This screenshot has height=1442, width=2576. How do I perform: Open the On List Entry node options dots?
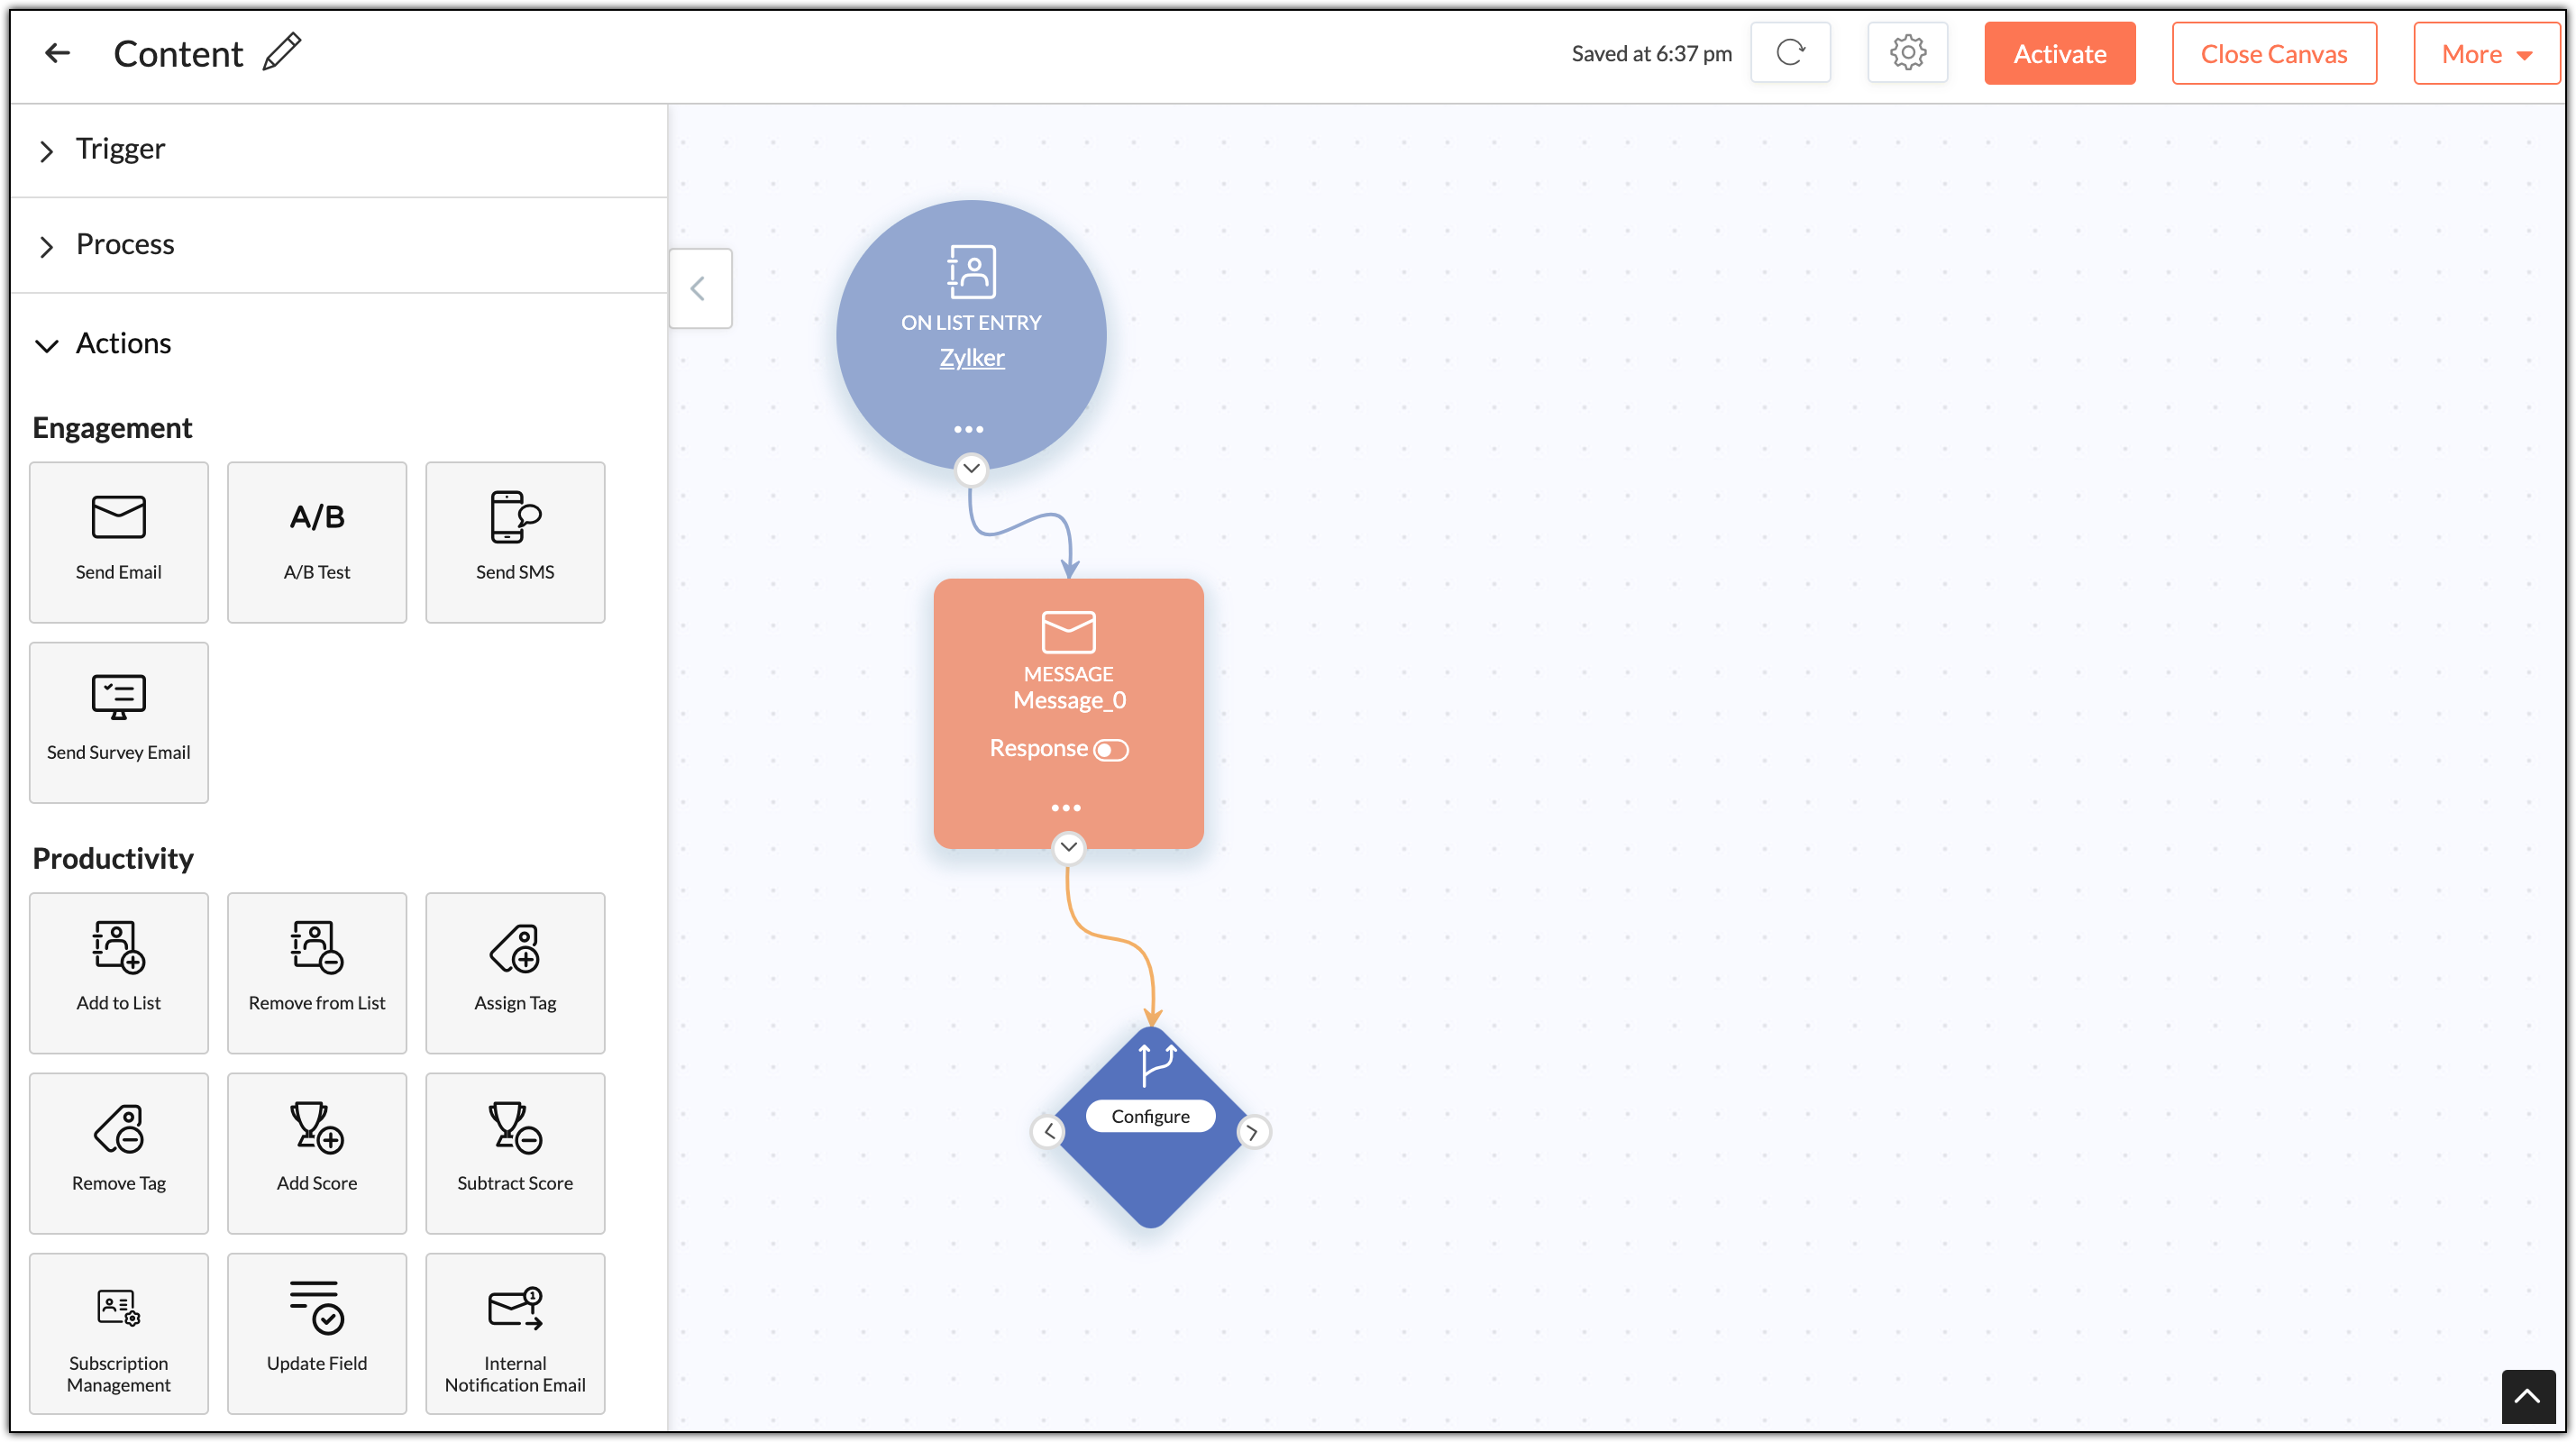click(x=968, y=429)
